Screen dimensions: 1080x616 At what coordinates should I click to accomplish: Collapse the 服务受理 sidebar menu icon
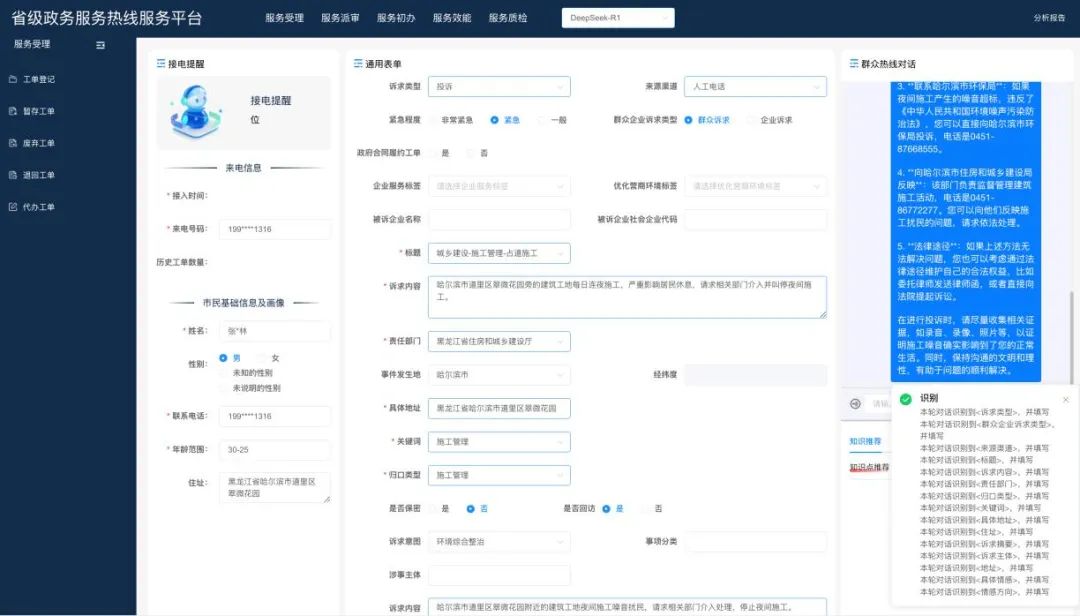coord(100,45)
